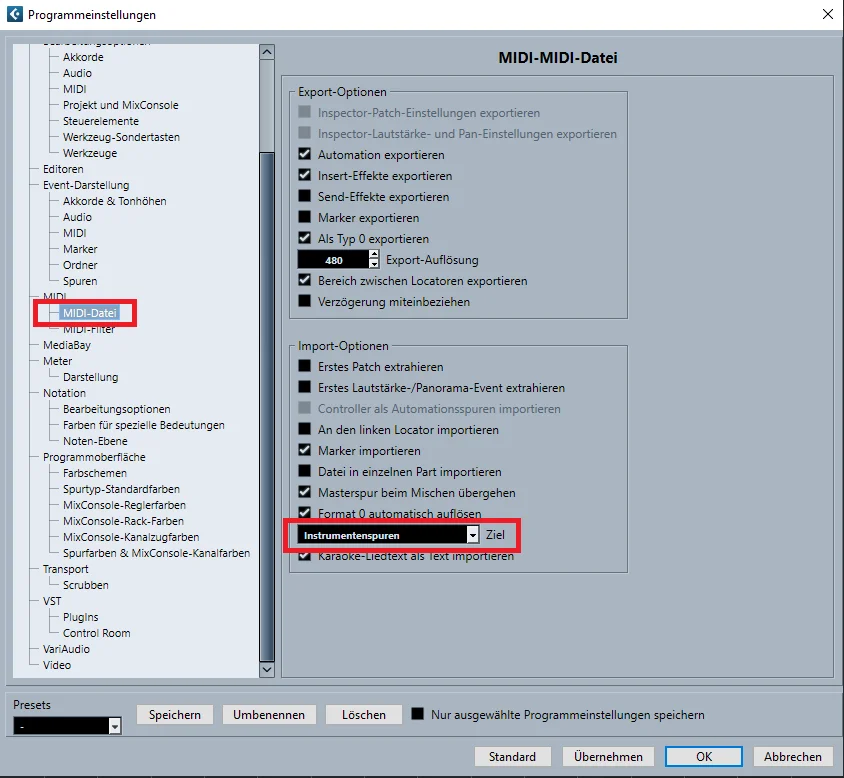The image size is (844, 778).
Task: Click the Standard button
Action: (x=512, y=756)
